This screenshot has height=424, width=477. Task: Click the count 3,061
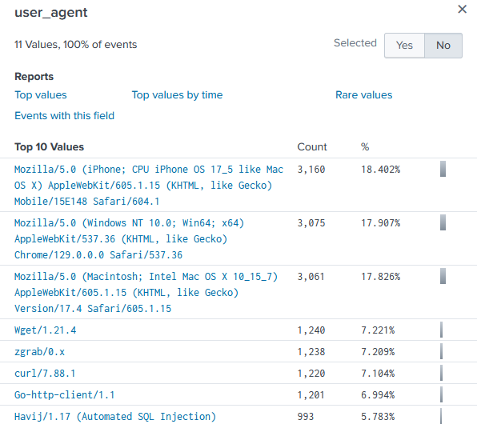point(311,277)
